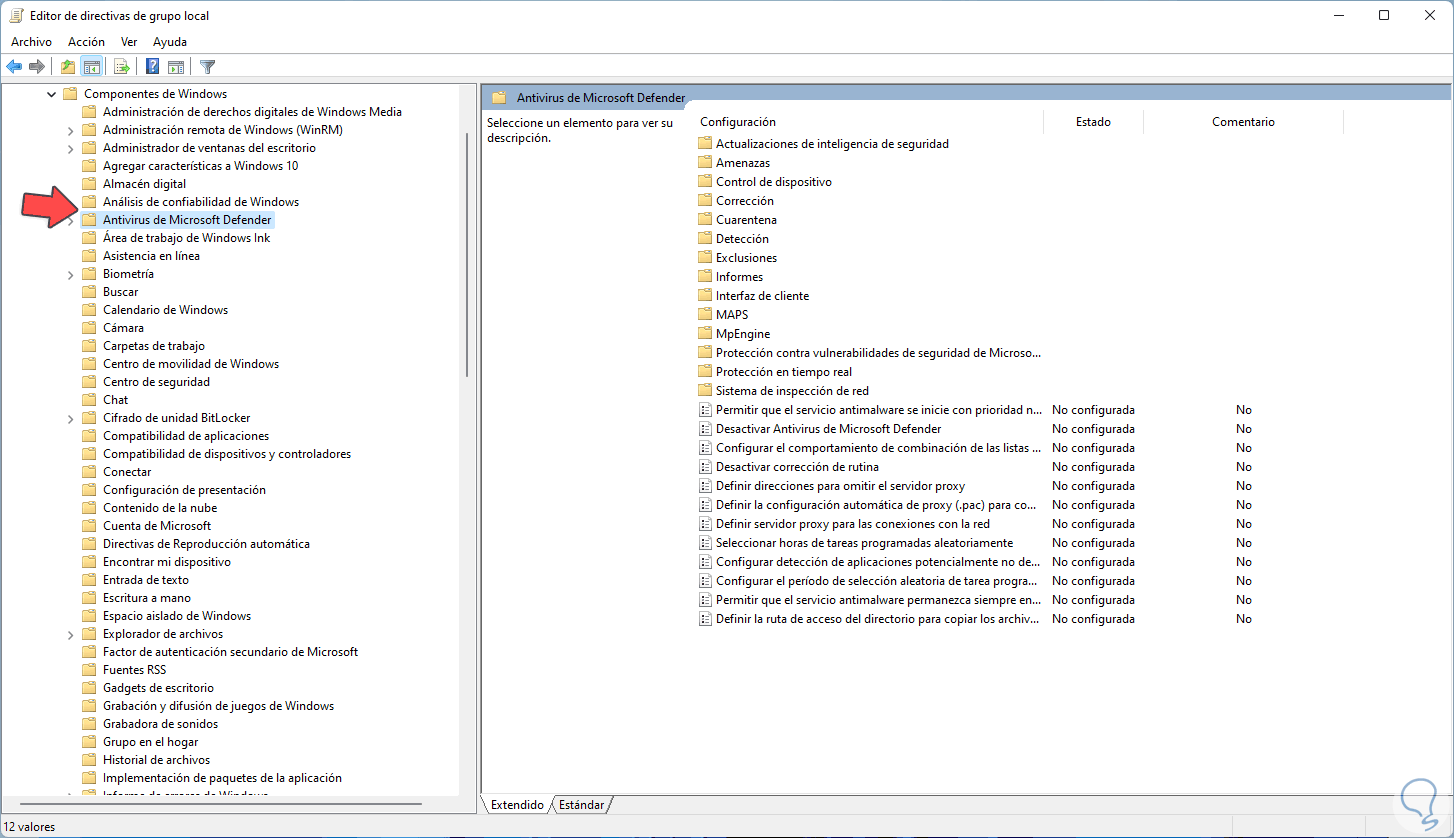Select Espacio aislado de Windows in the tree
Viewport: 1454px width, 838px height.
[x=177, y=616]
